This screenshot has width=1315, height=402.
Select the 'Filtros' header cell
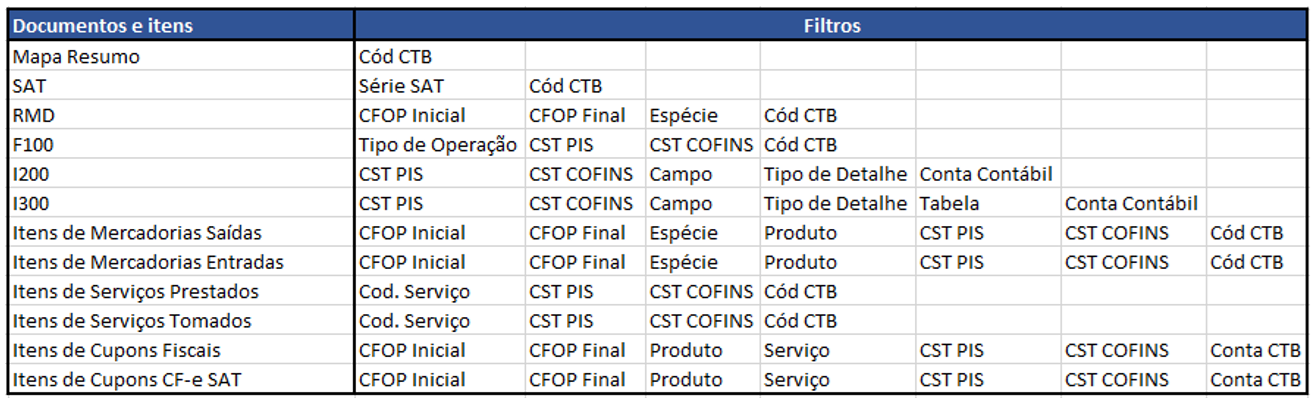click(x=832, y=26)
